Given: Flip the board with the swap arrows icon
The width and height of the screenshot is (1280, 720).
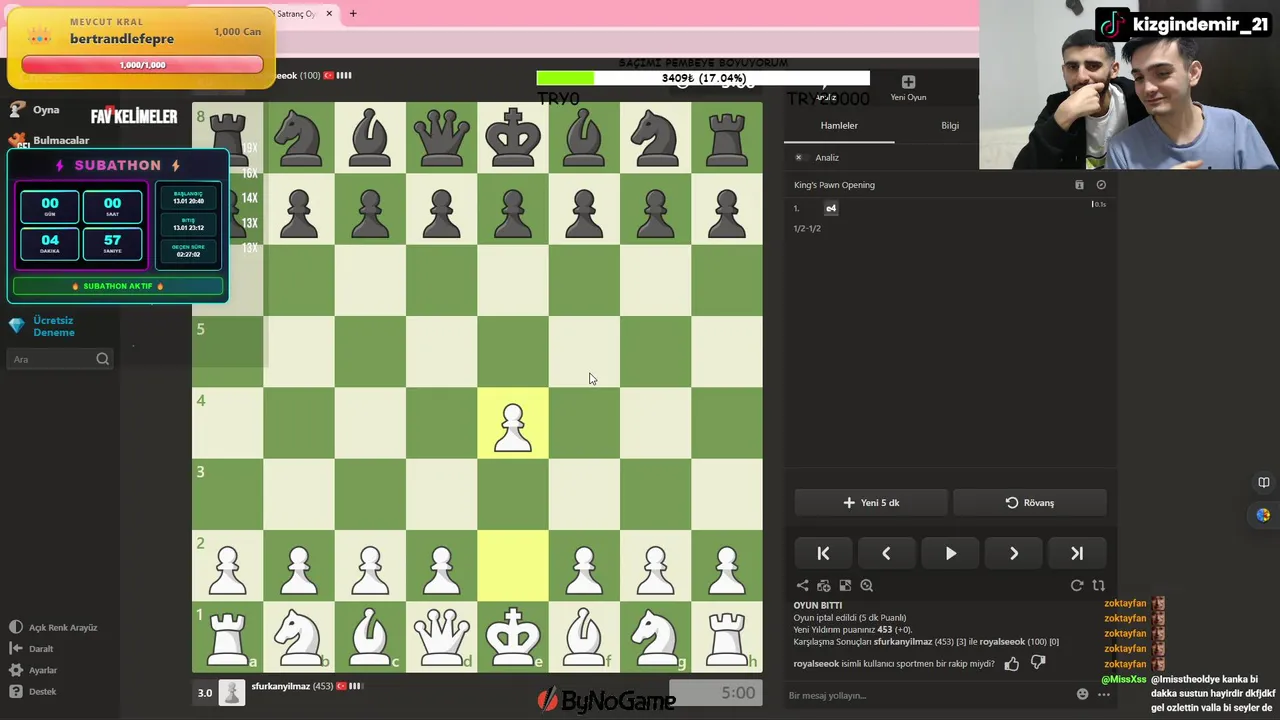Looking at the screenshot, I should tap(1098, 586).
